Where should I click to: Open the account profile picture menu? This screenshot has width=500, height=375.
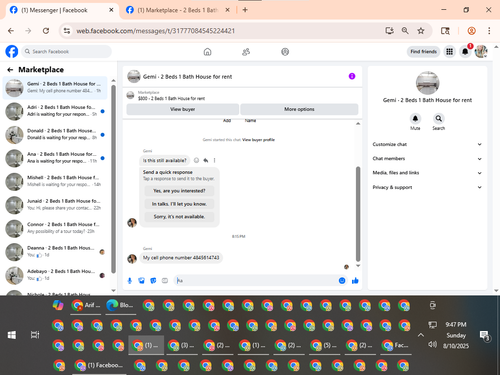(481, 52)
